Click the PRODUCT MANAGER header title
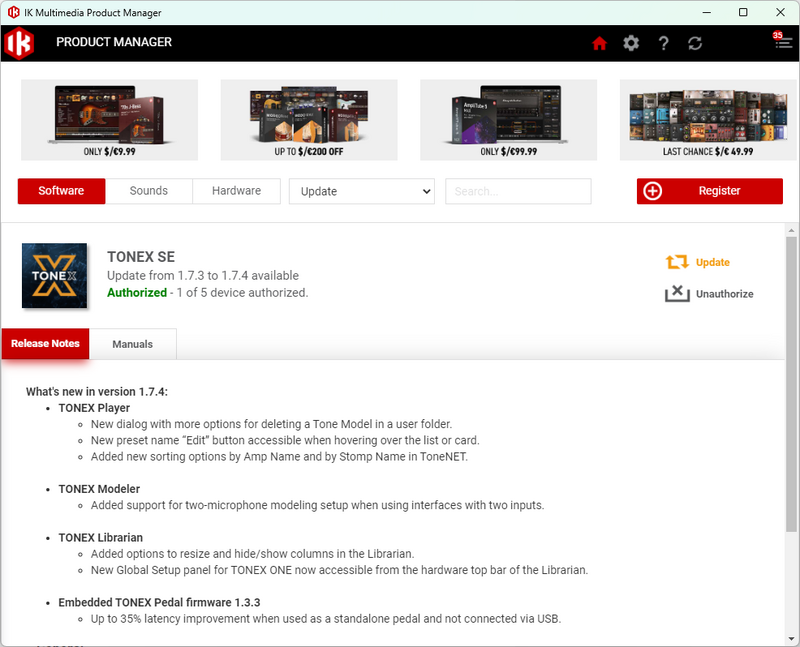800x647 pixels. [114, 42]
